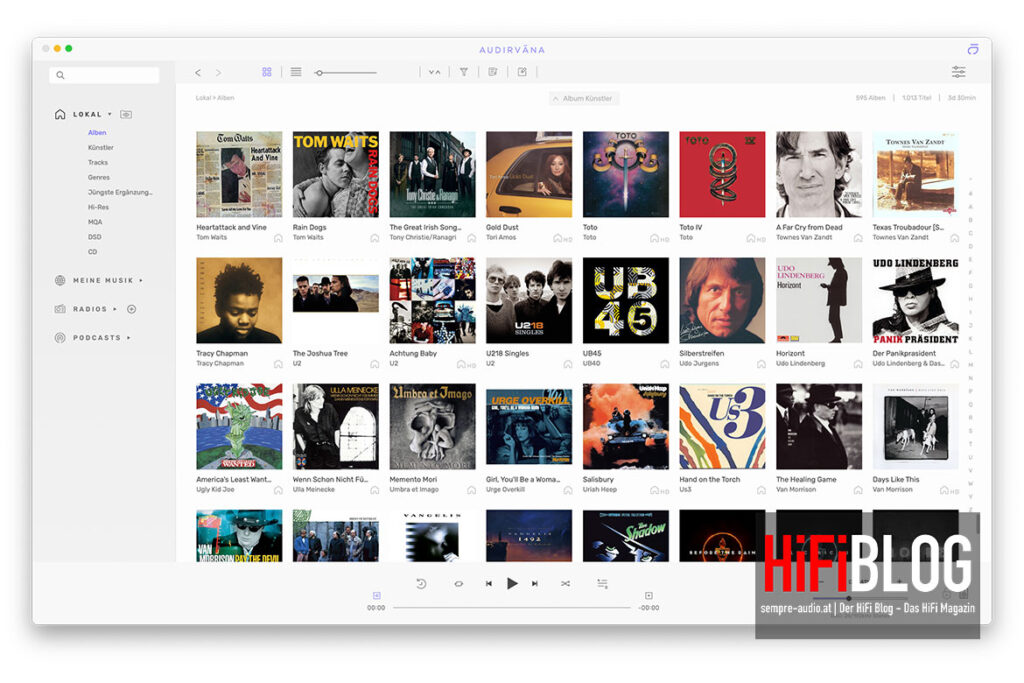The image size is (1024, 683).
Task: Open the Rain Dogs album cover
Action: tap(336, 174)
